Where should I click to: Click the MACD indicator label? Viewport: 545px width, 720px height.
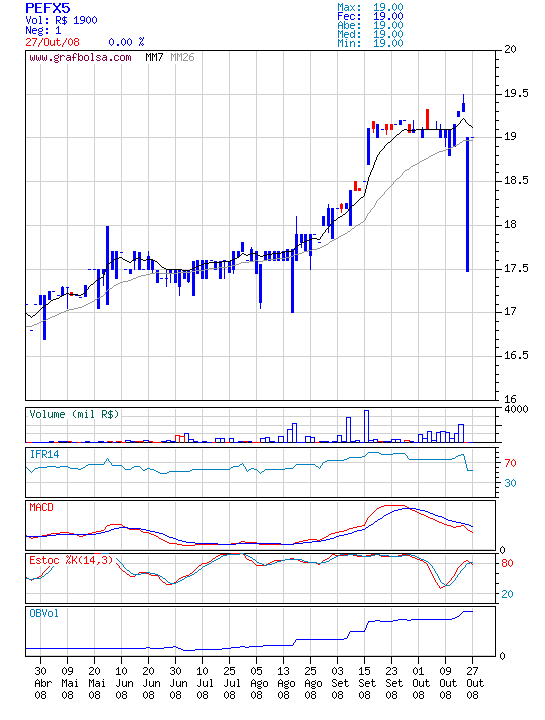pos(41,507)
